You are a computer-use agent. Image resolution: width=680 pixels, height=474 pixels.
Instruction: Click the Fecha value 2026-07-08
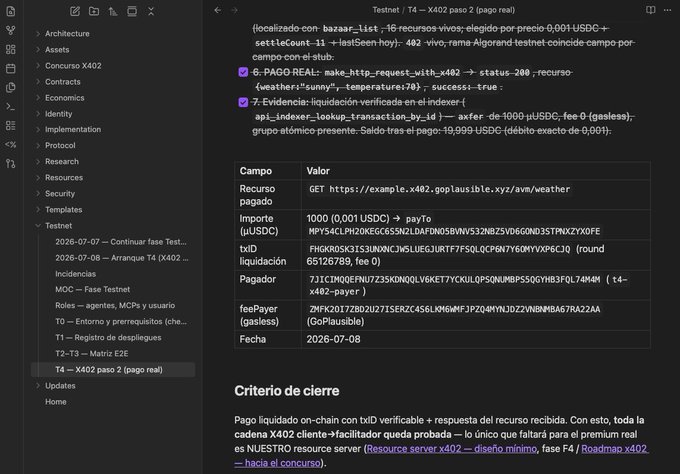(x=333, y=339)
